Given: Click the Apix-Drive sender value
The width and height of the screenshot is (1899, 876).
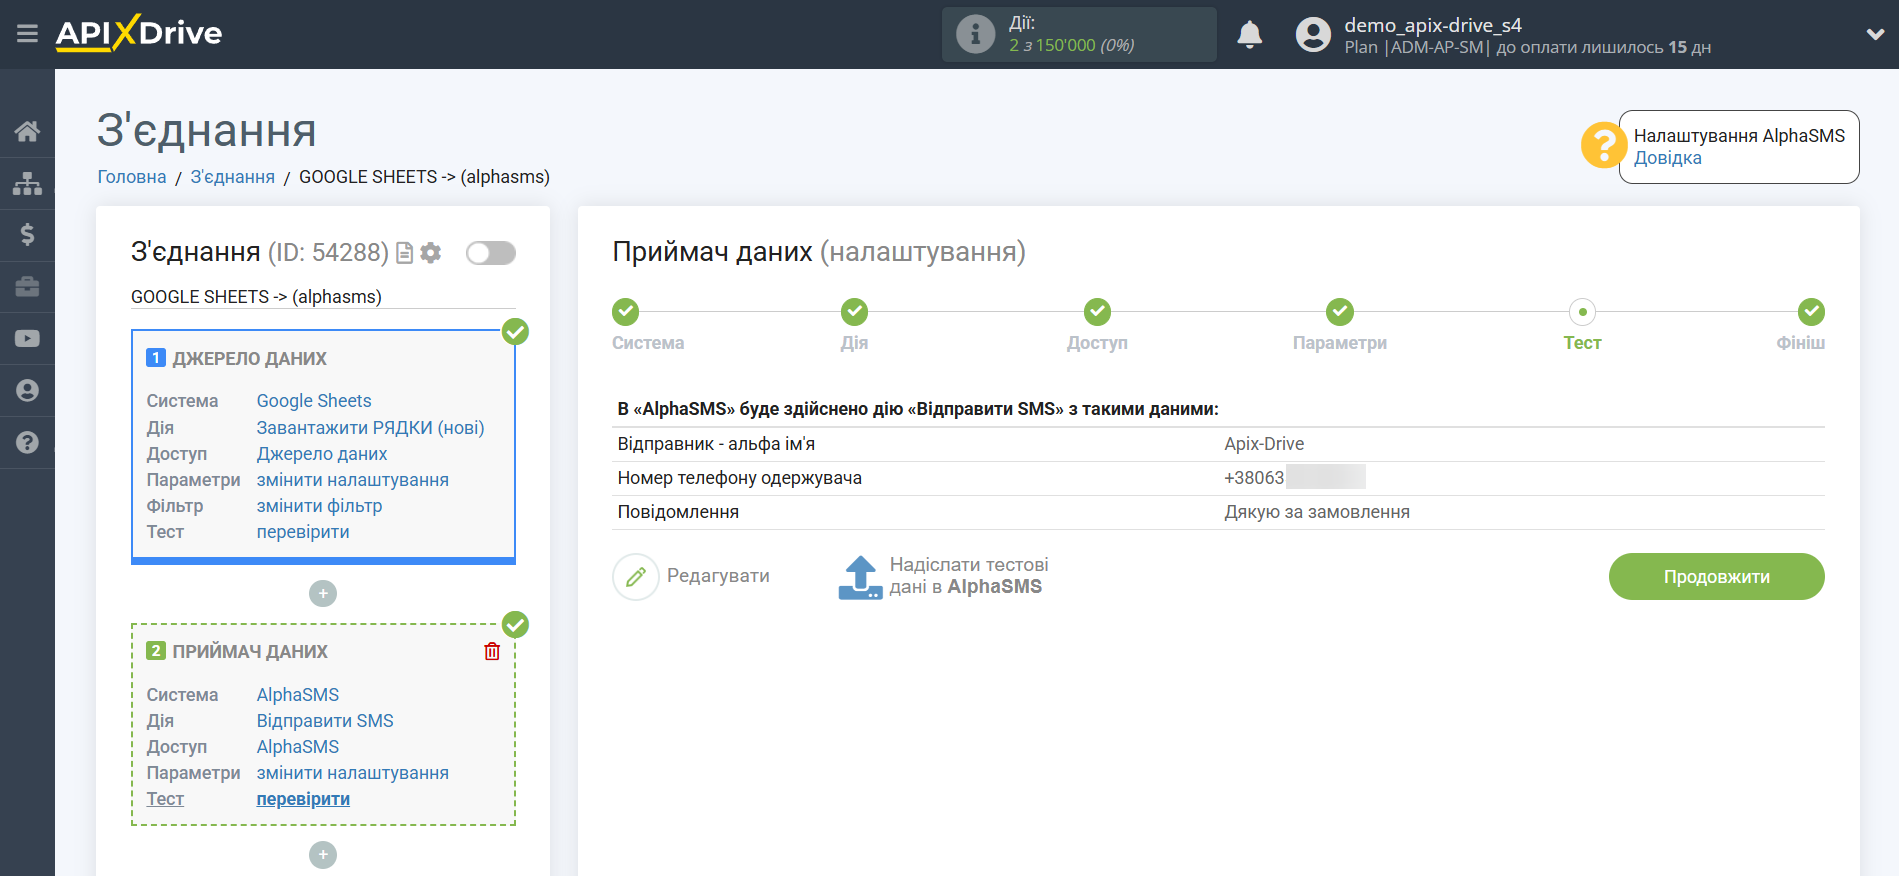Looking at the screenshot, I should pyautogui.click(x=1264, y=444).
